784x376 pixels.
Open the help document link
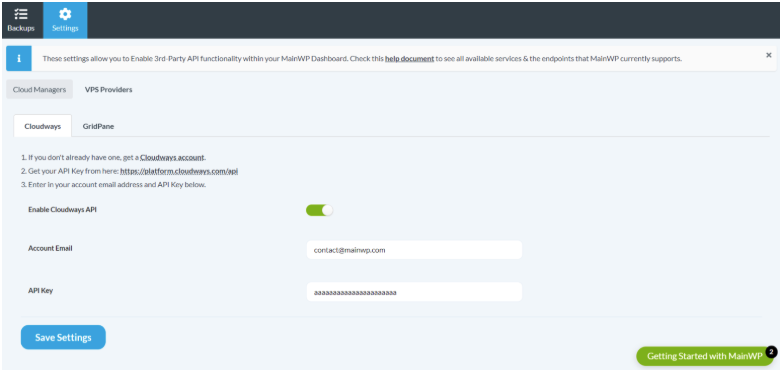pos(410,58)
